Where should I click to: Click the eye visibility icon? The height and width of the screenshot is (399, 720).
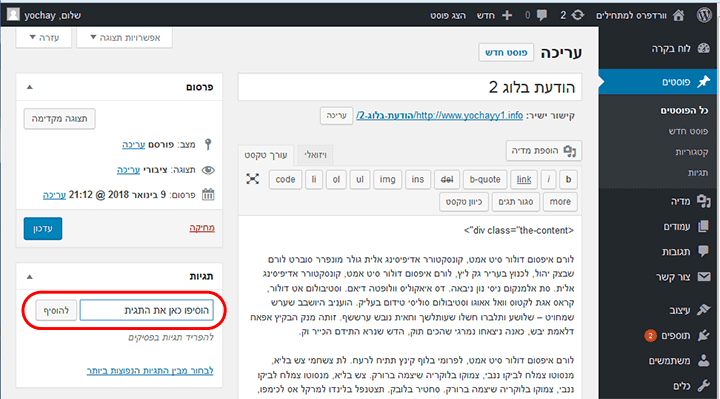click(208, 170)
